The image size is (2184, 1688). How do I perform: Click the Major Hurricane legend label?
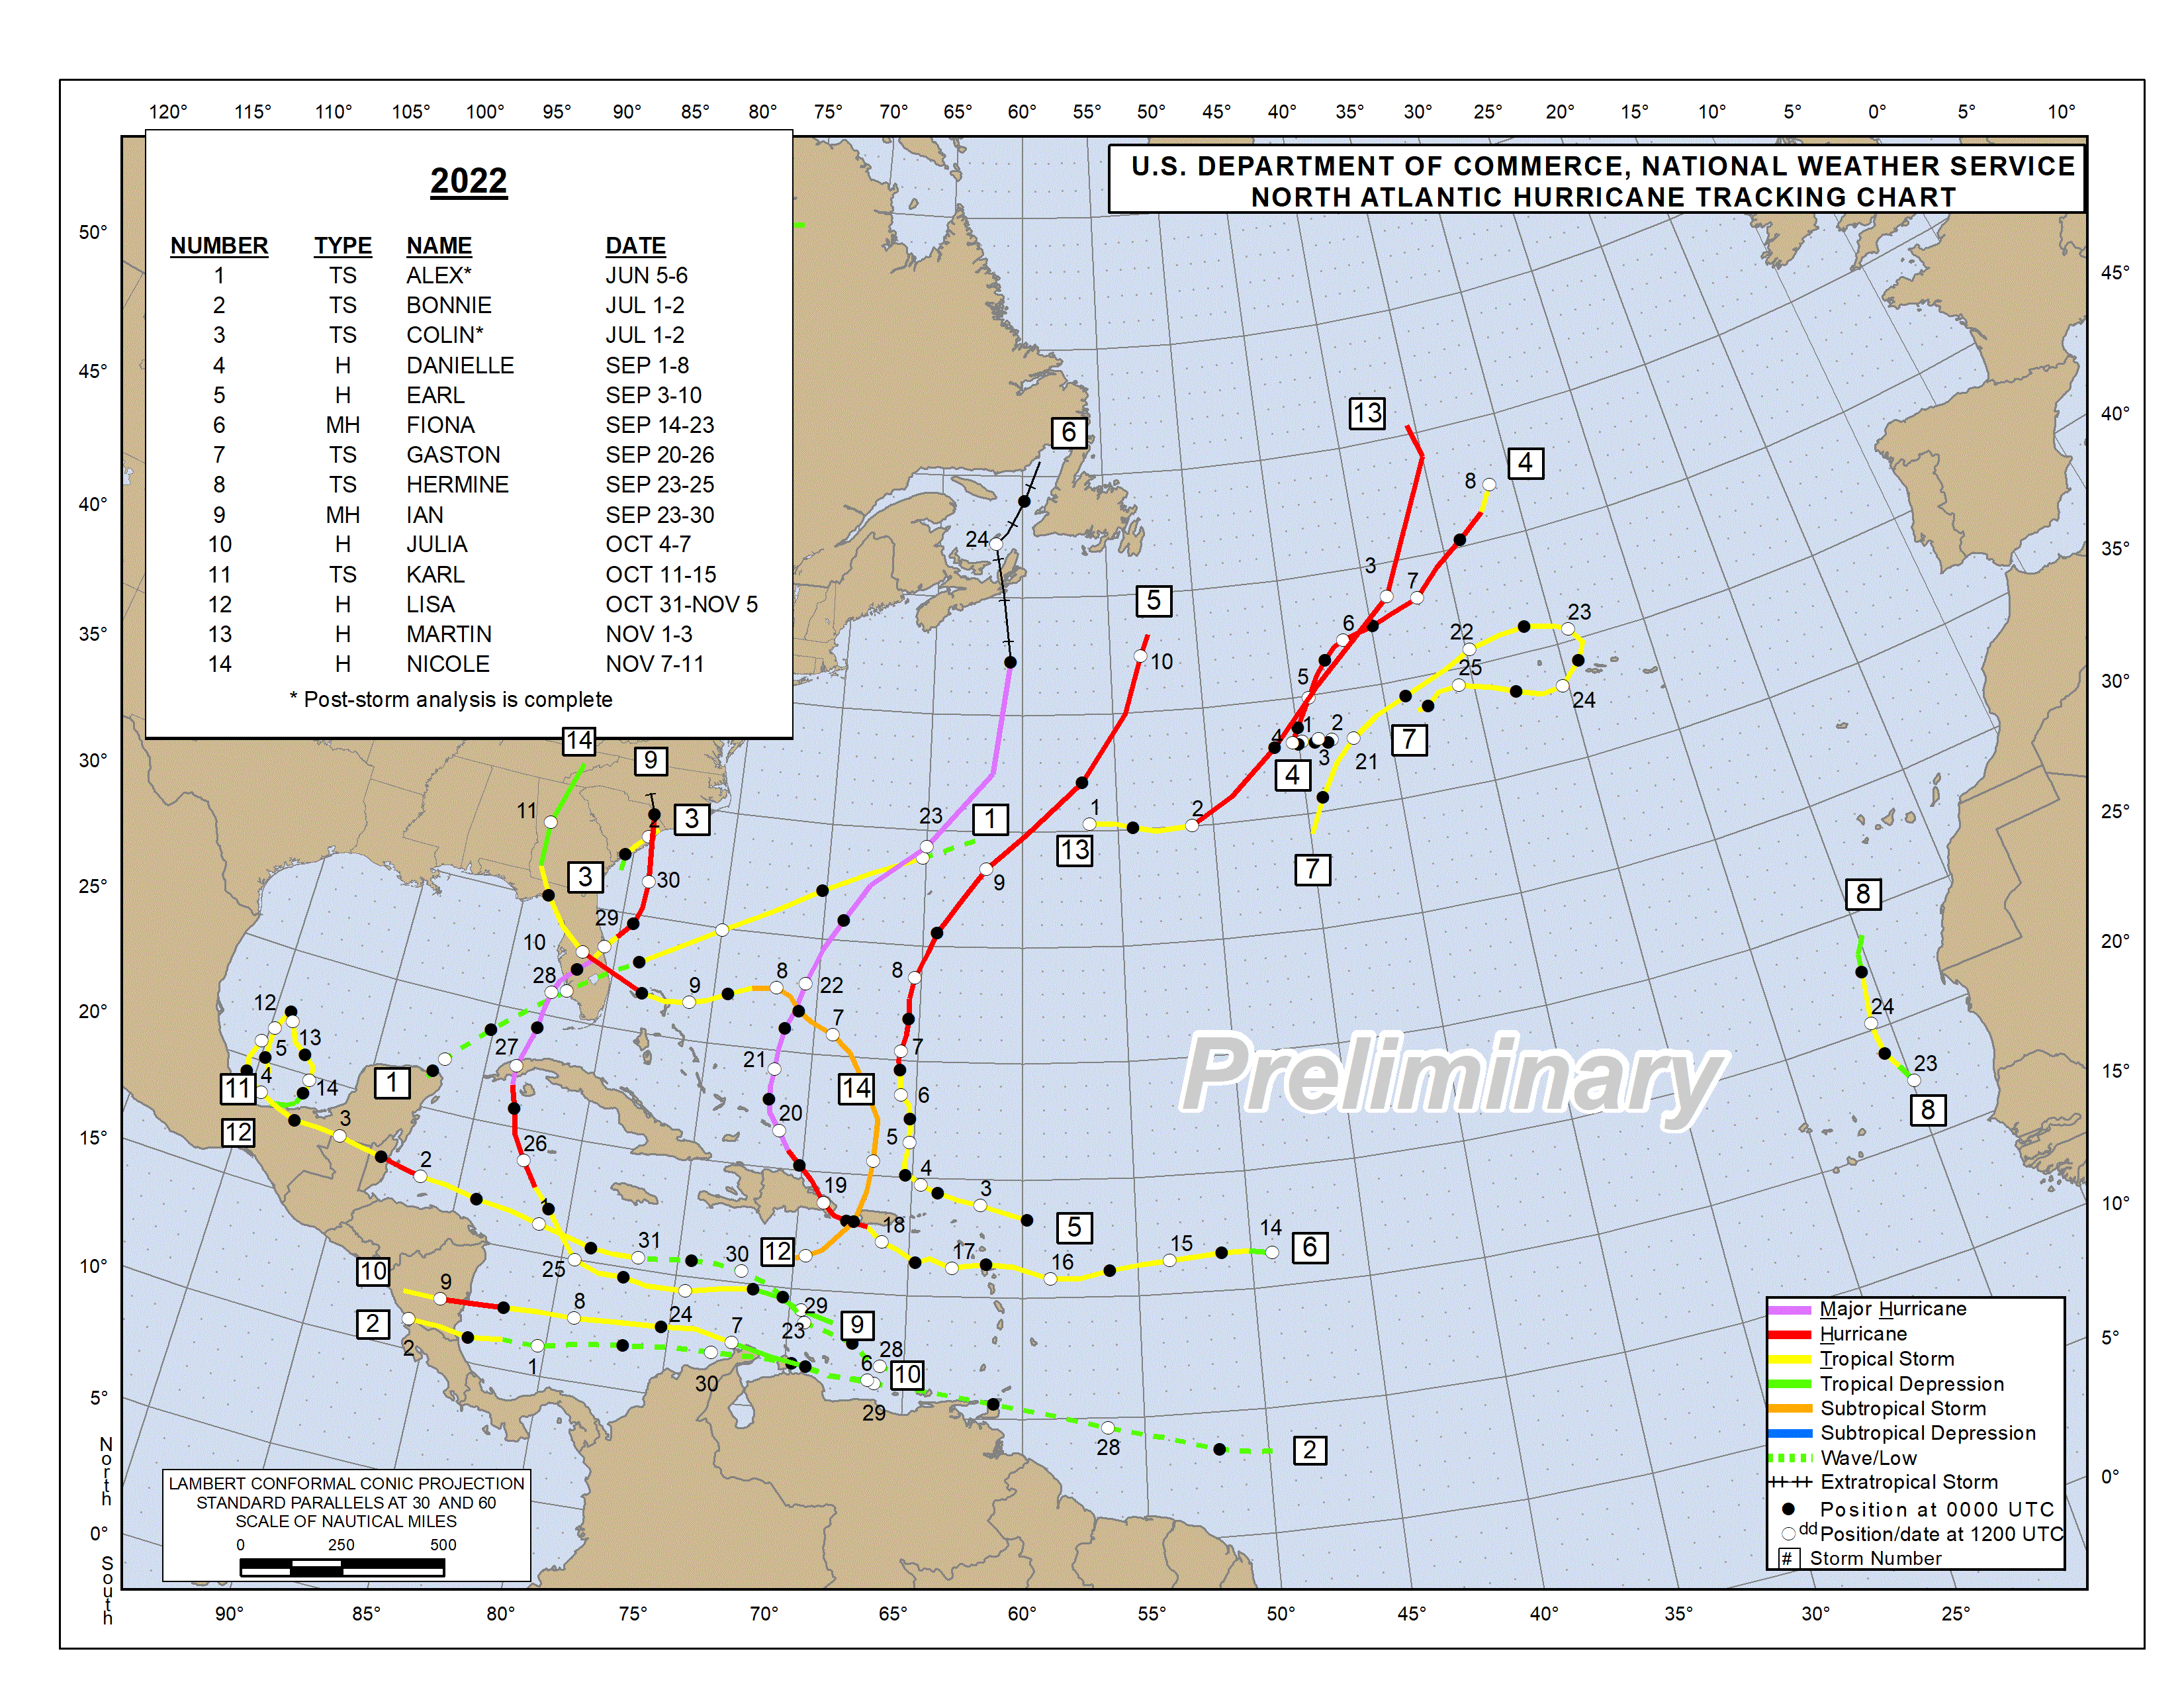(1893, 1309)
